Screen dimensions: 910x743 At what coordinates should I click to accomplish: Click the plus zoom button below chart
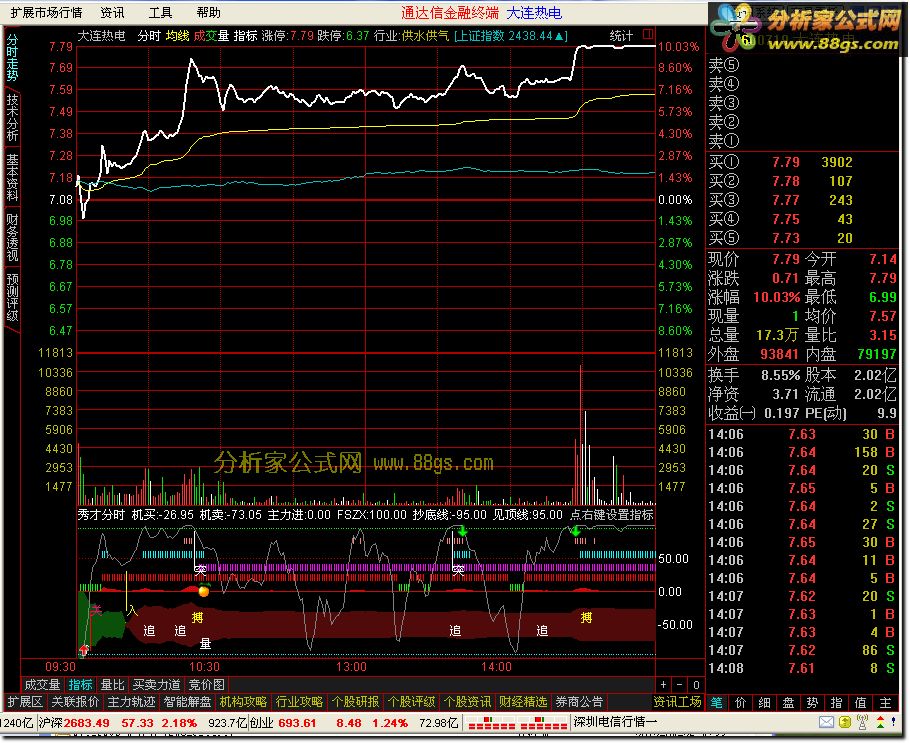pos(663,685)
